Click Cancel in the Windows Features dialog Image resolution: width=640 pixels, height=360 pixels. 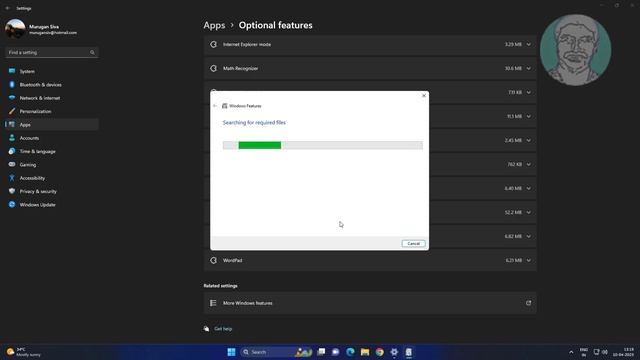click(413, 243)
